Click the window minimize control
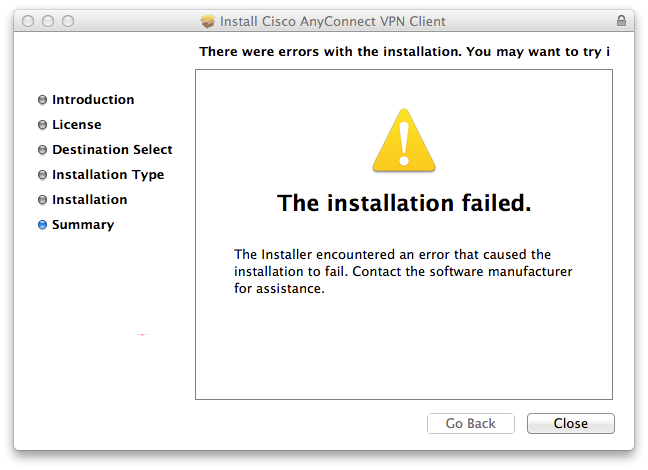 [48, 21]
